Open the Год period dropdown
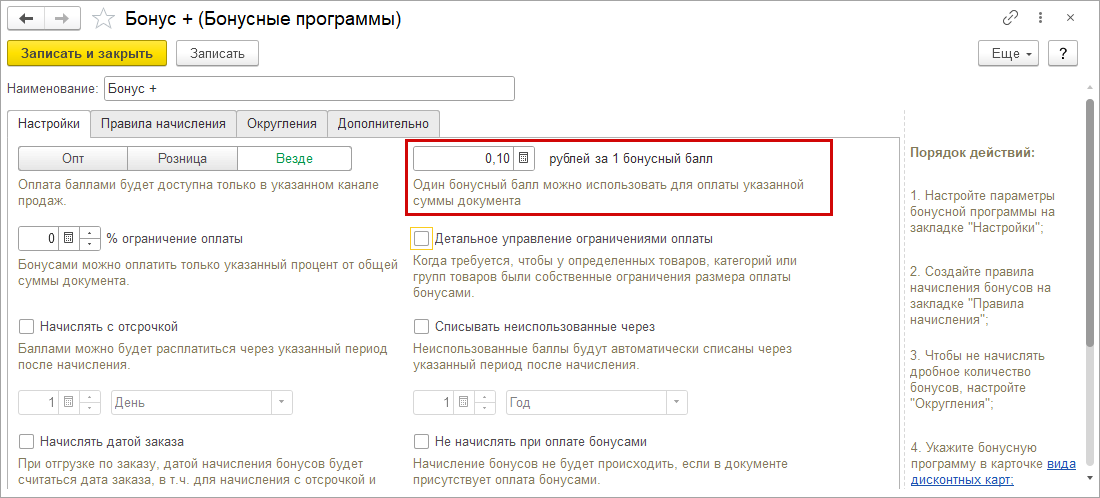The width and height of the screenshot is (1100, 498). [677, 402]
